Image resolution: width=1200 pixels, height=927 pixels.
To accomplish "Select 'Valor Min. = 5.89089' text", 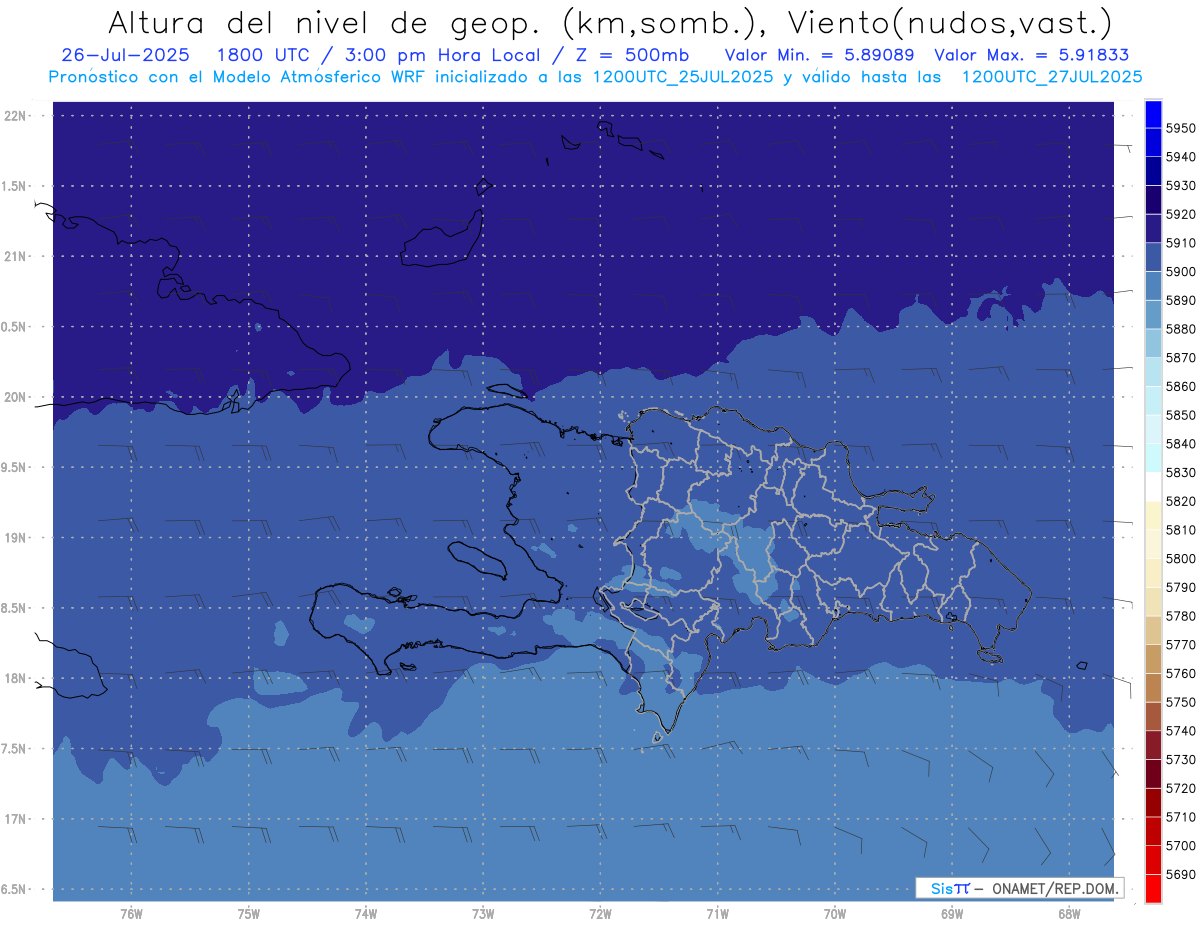I will point(819,55).
